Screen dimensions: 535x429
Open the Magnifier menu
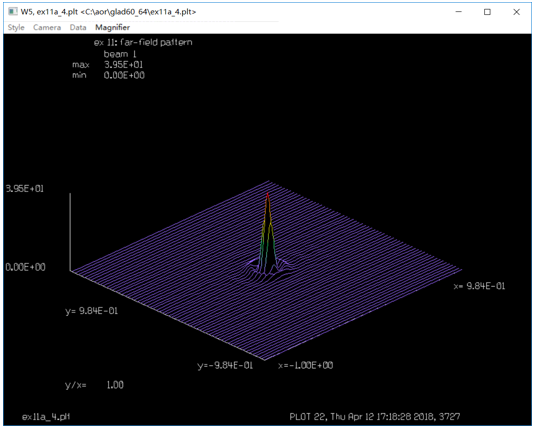click(112, 28)
